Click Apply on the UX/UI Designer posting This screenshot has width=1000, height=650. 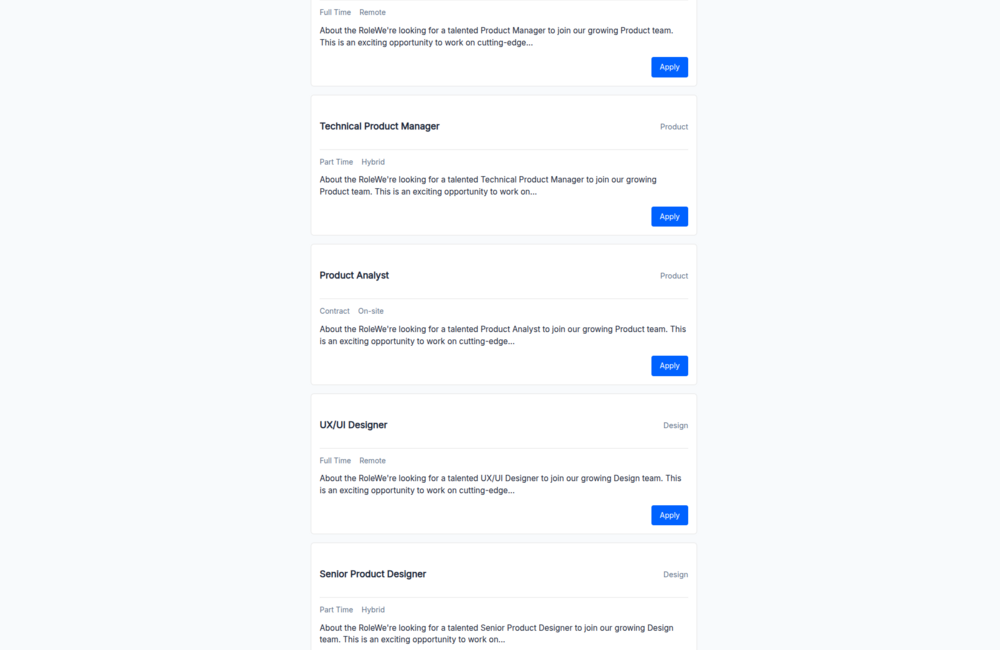pyautogui.click(x=669, y=515)
